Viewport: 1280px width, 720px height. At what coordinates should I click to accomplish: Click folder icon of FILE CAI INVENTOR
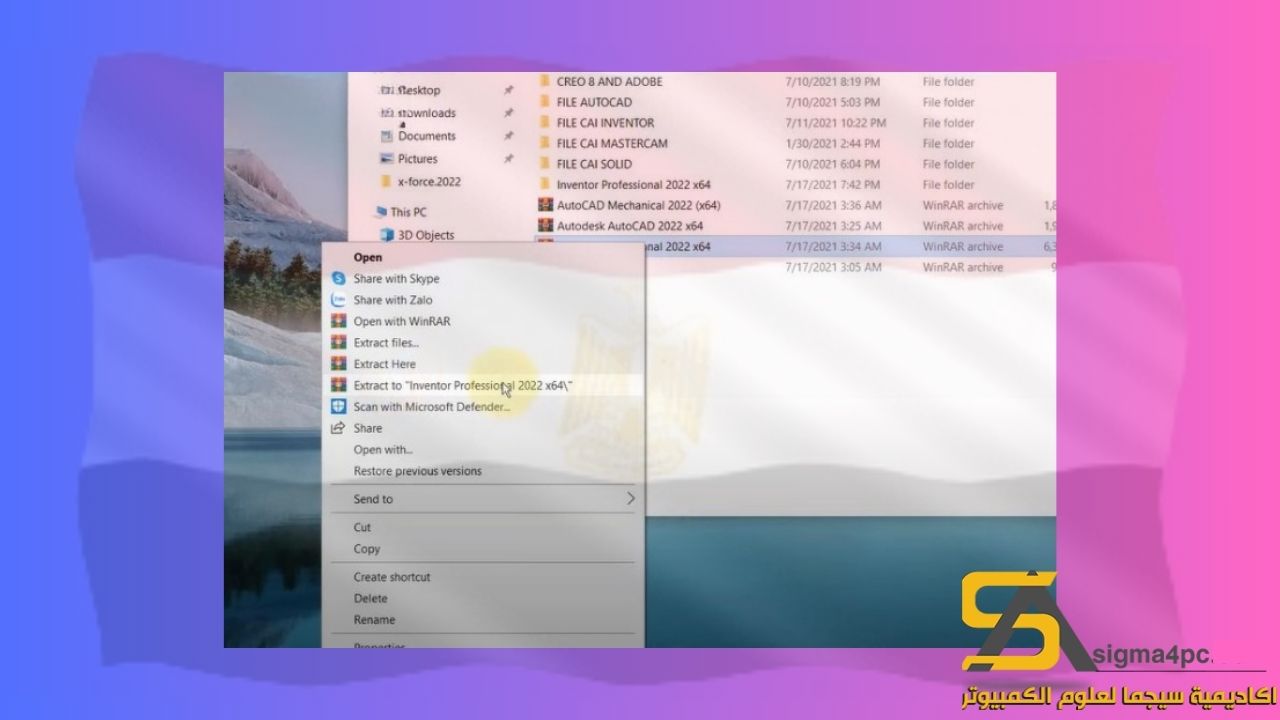[545, 123]
